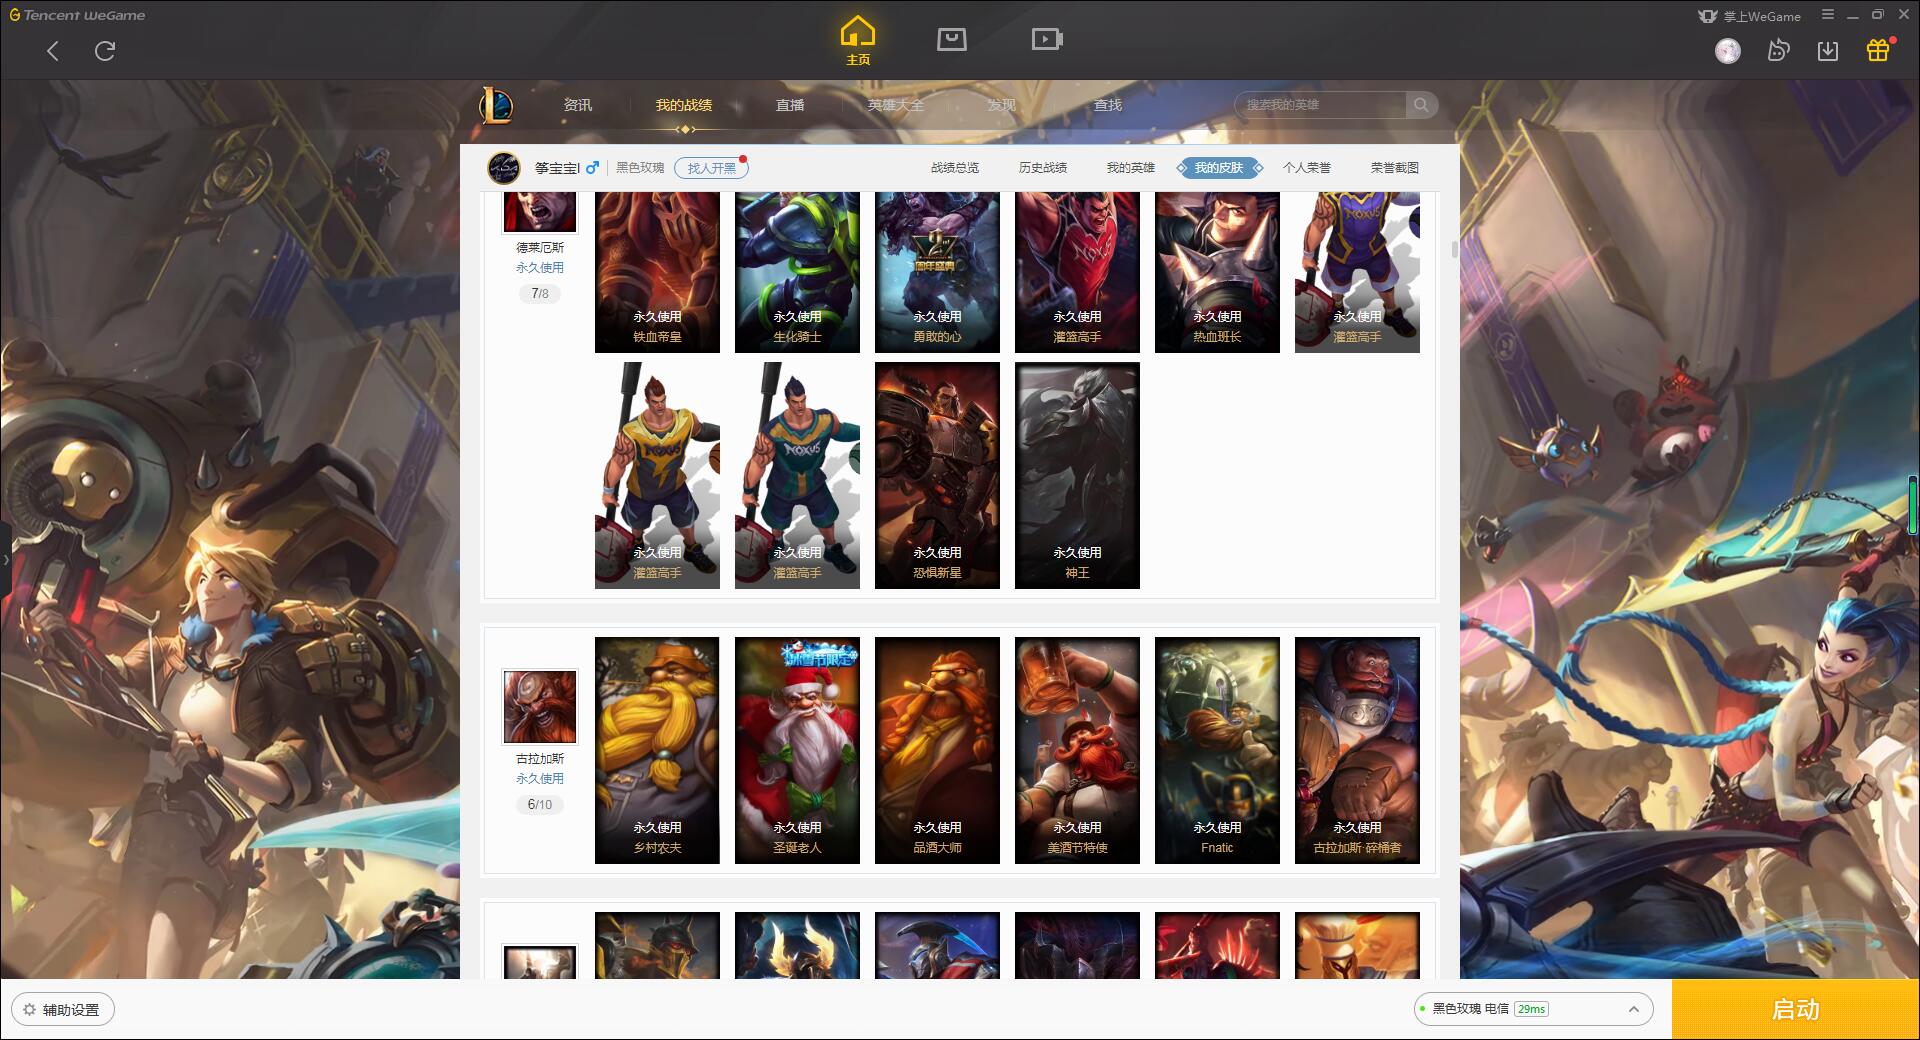
Task: Click the 筝宝宝 profile avatar
Action: click(504, 168)
